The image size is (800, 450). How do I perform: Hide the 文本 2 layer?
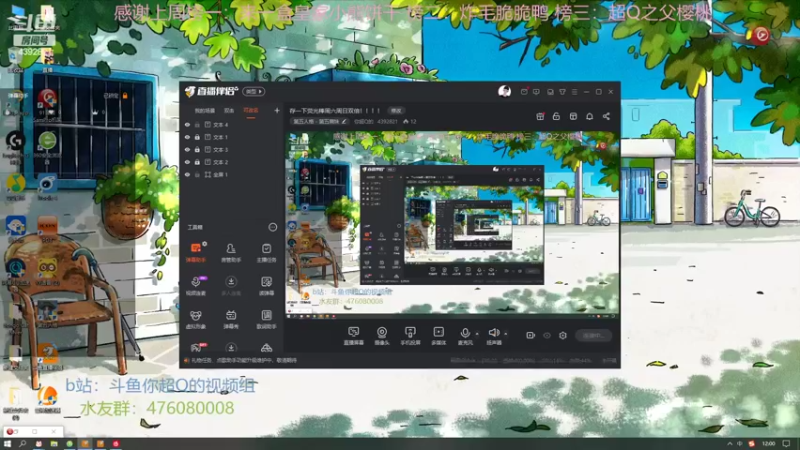(x=187, y=162)
